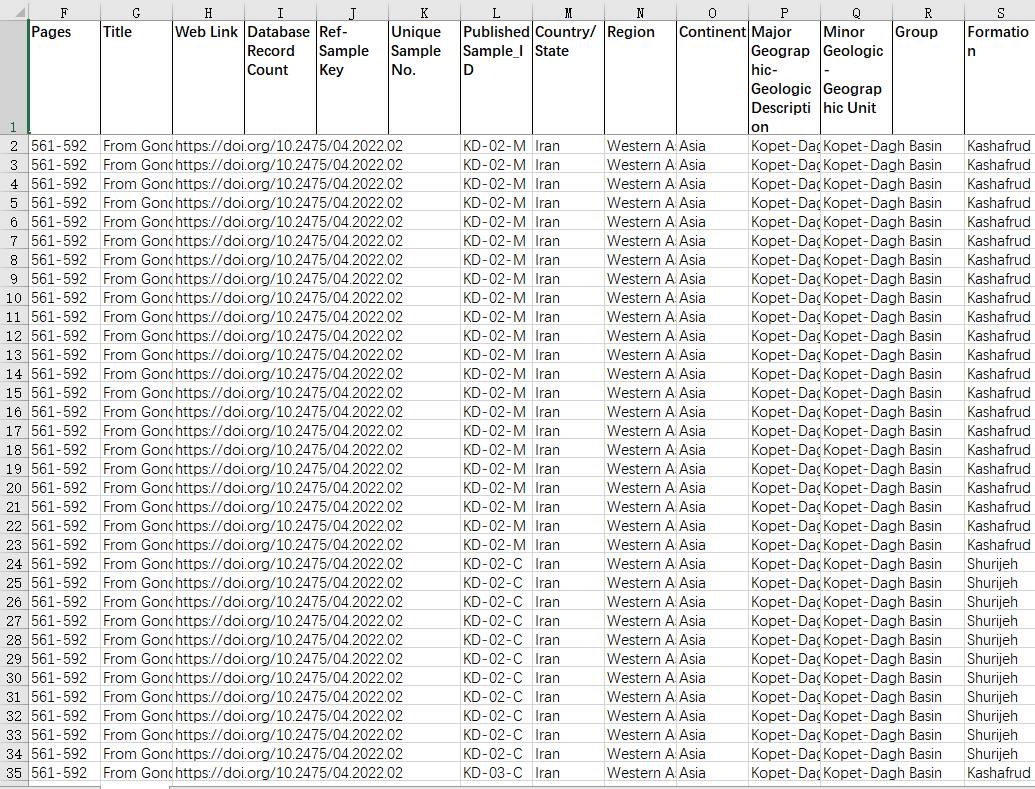Select row 24 header number

pos(14,564)
